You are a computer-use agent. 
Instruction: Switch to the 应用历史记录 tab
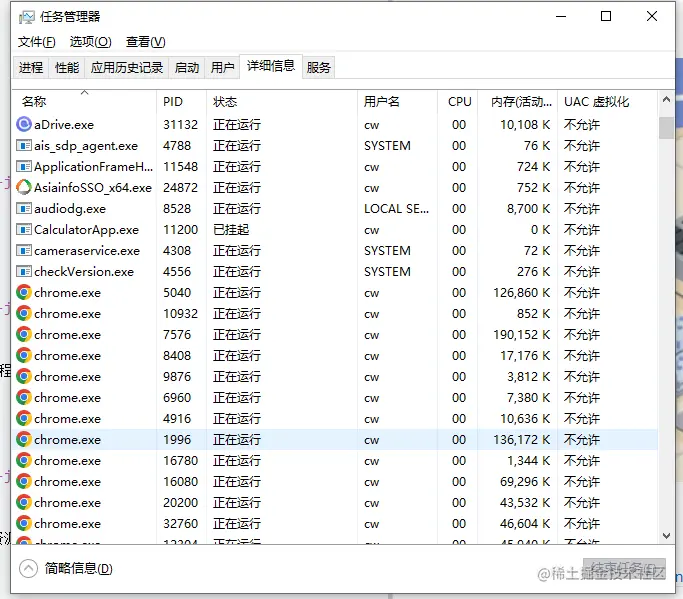(127, 68)
